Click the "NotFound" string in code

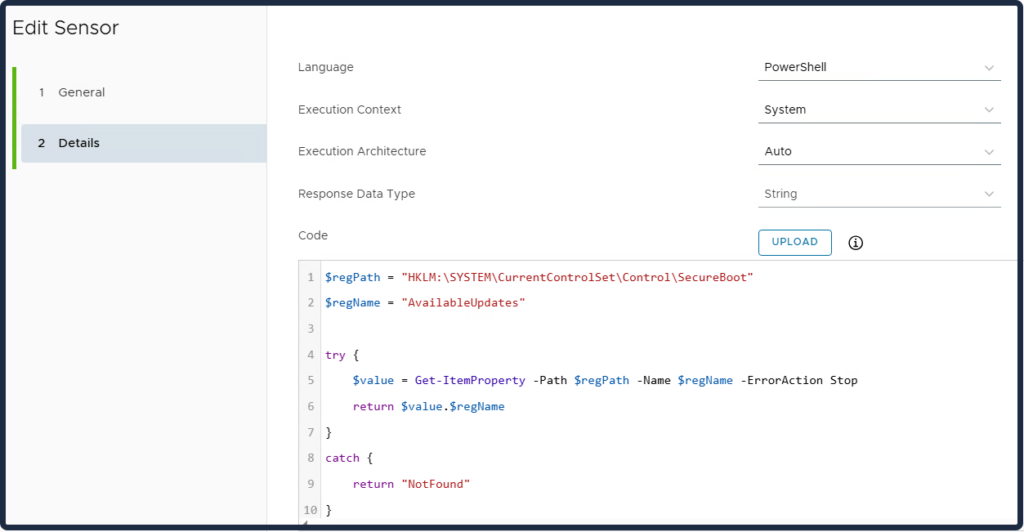coord(435,485)
